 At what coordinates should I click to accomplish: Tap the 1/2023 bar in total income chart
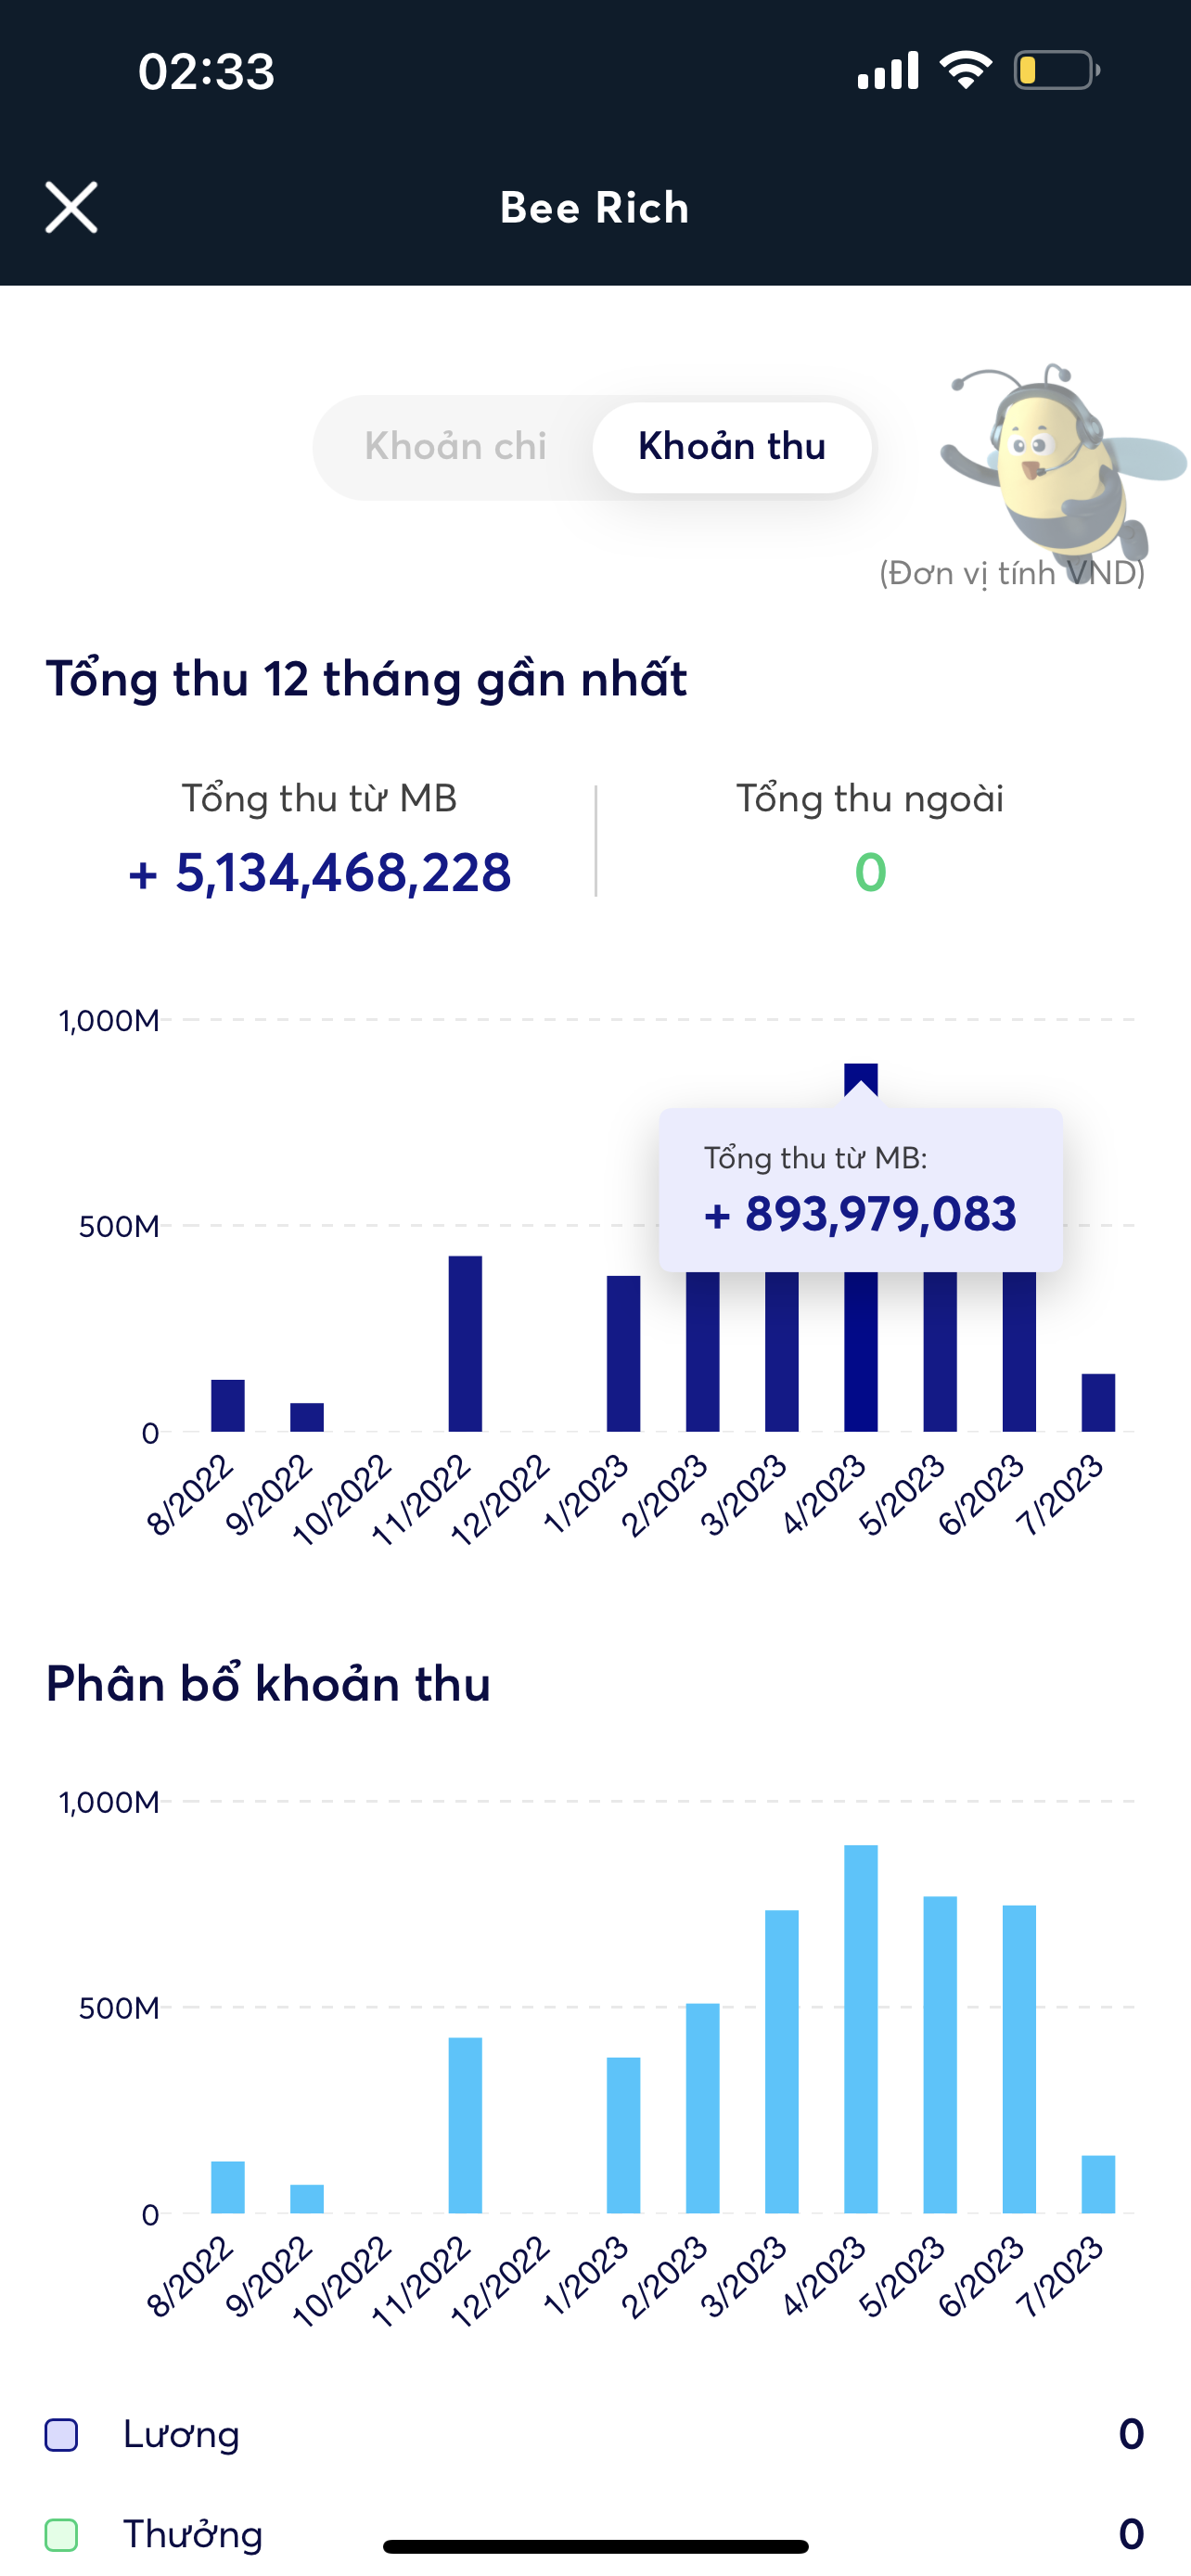click(x=623, y=1353)
